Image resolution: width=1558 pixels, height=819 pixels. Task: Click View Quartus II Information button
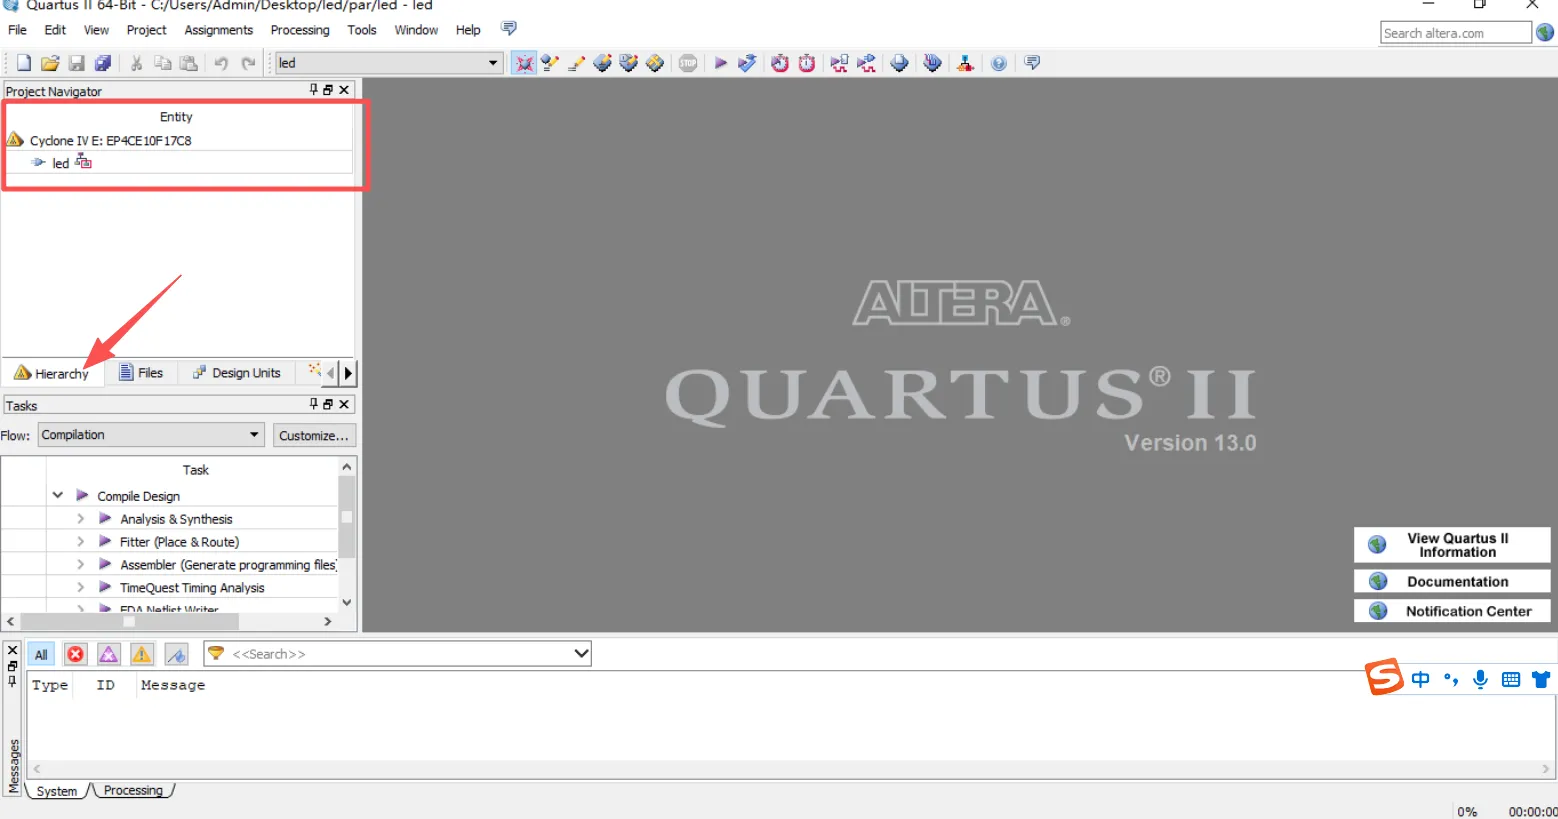point(1452,545)
